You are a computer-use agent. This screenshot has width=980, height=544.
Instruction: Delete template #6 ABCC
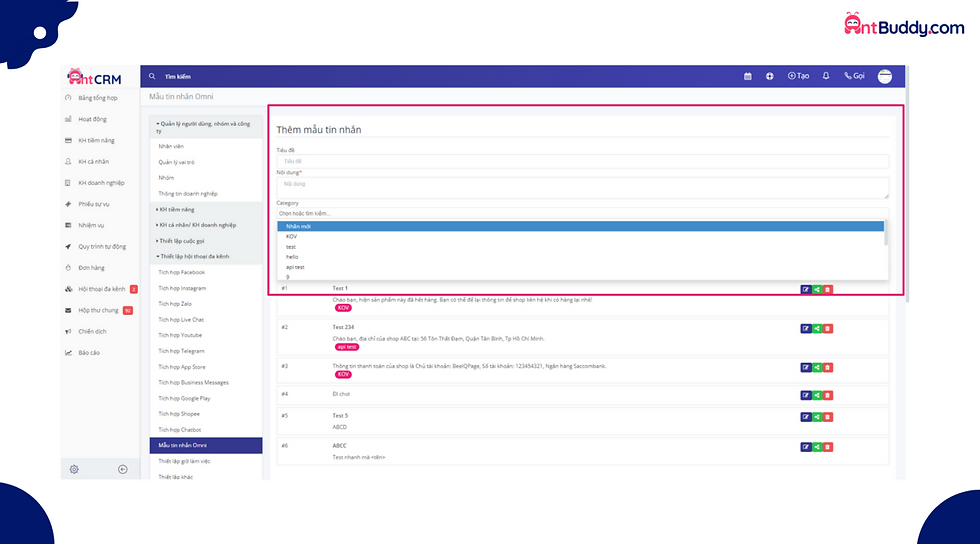click(828, 447)
